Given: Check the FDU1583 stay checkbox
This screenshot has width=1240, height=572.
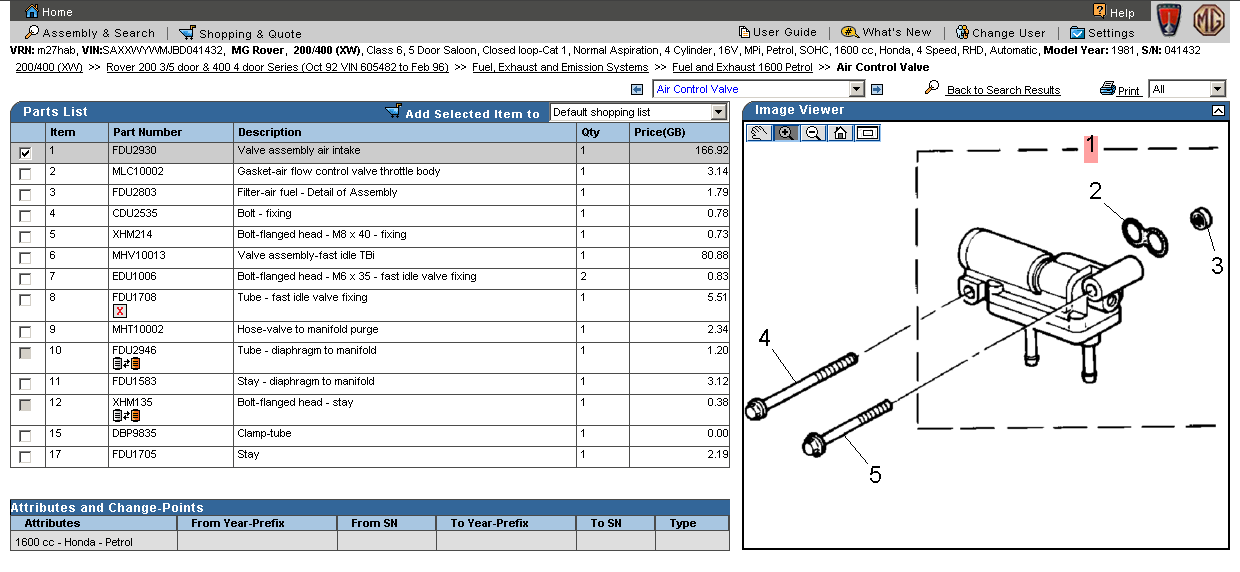Looking at the screenshot, I should tap(25, 384).
